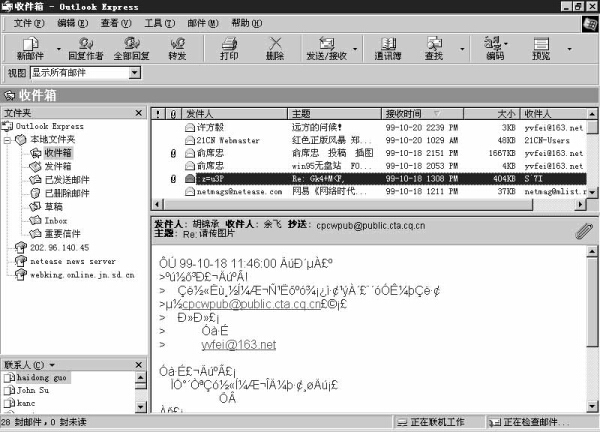600x432 pixels.
Task: Sort by the priority (!) column header
Action: (158, 114)
